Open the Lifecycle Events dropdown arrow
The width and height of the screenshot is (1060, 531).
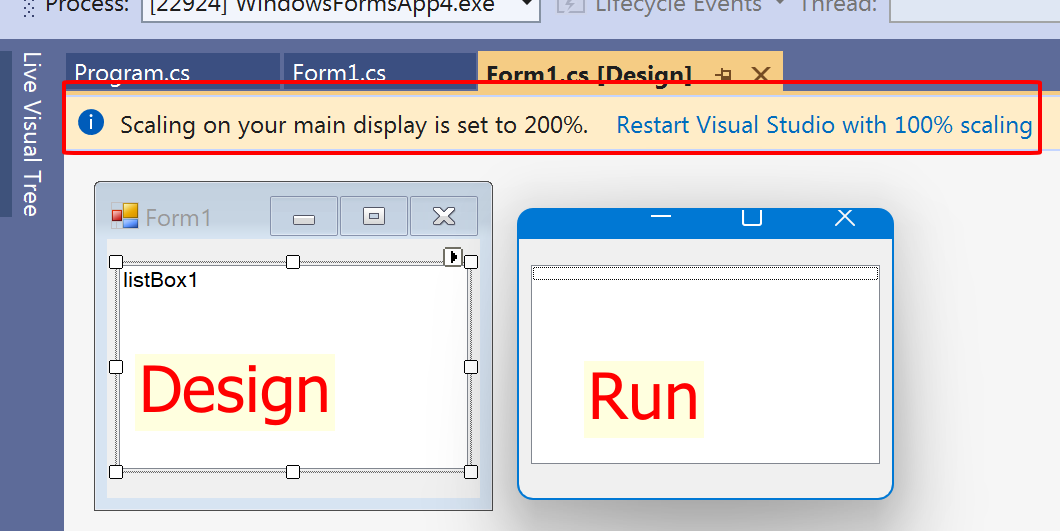[x=780, y=5]
